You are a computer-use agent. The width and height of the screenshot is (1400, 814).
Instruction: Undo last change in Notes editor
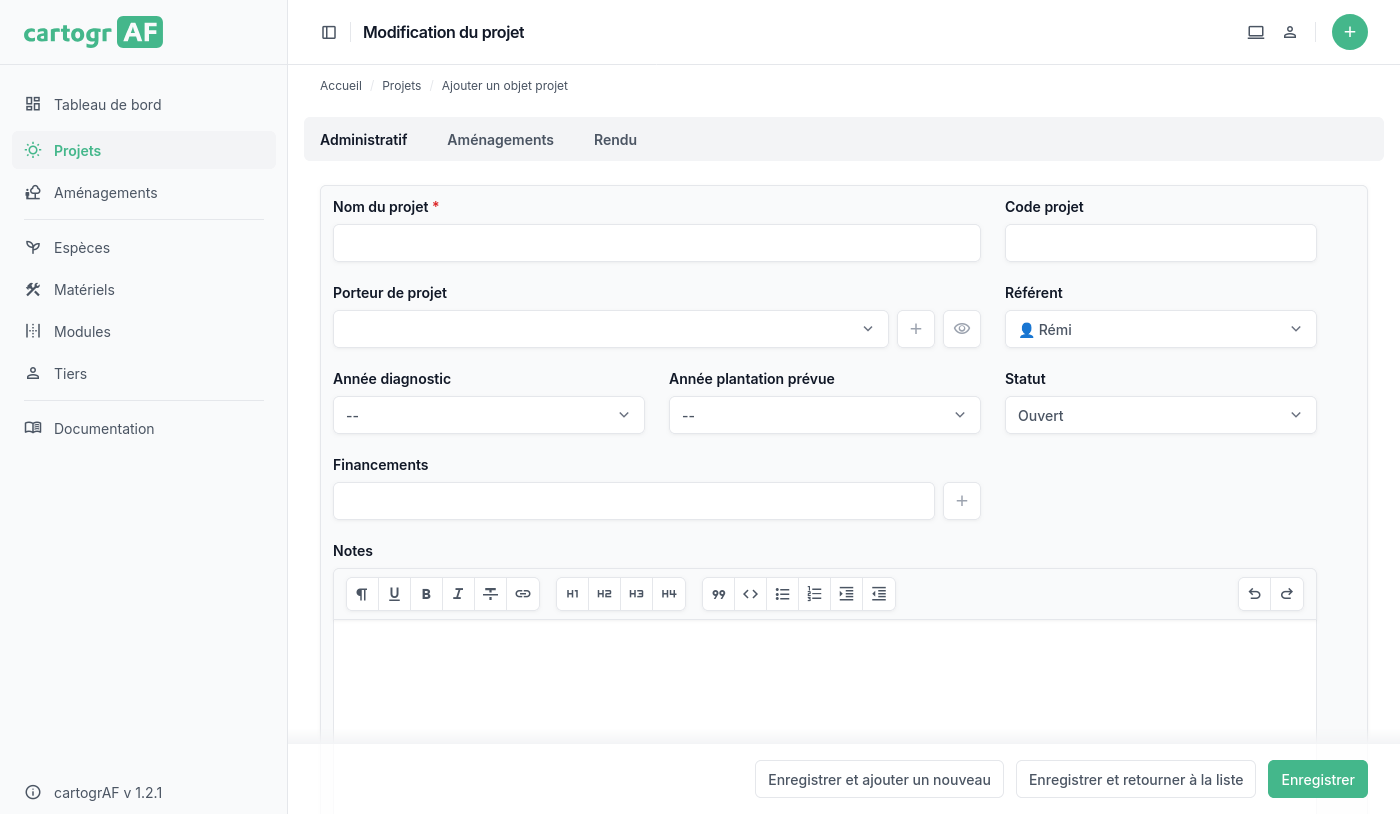coord(1254,594)
